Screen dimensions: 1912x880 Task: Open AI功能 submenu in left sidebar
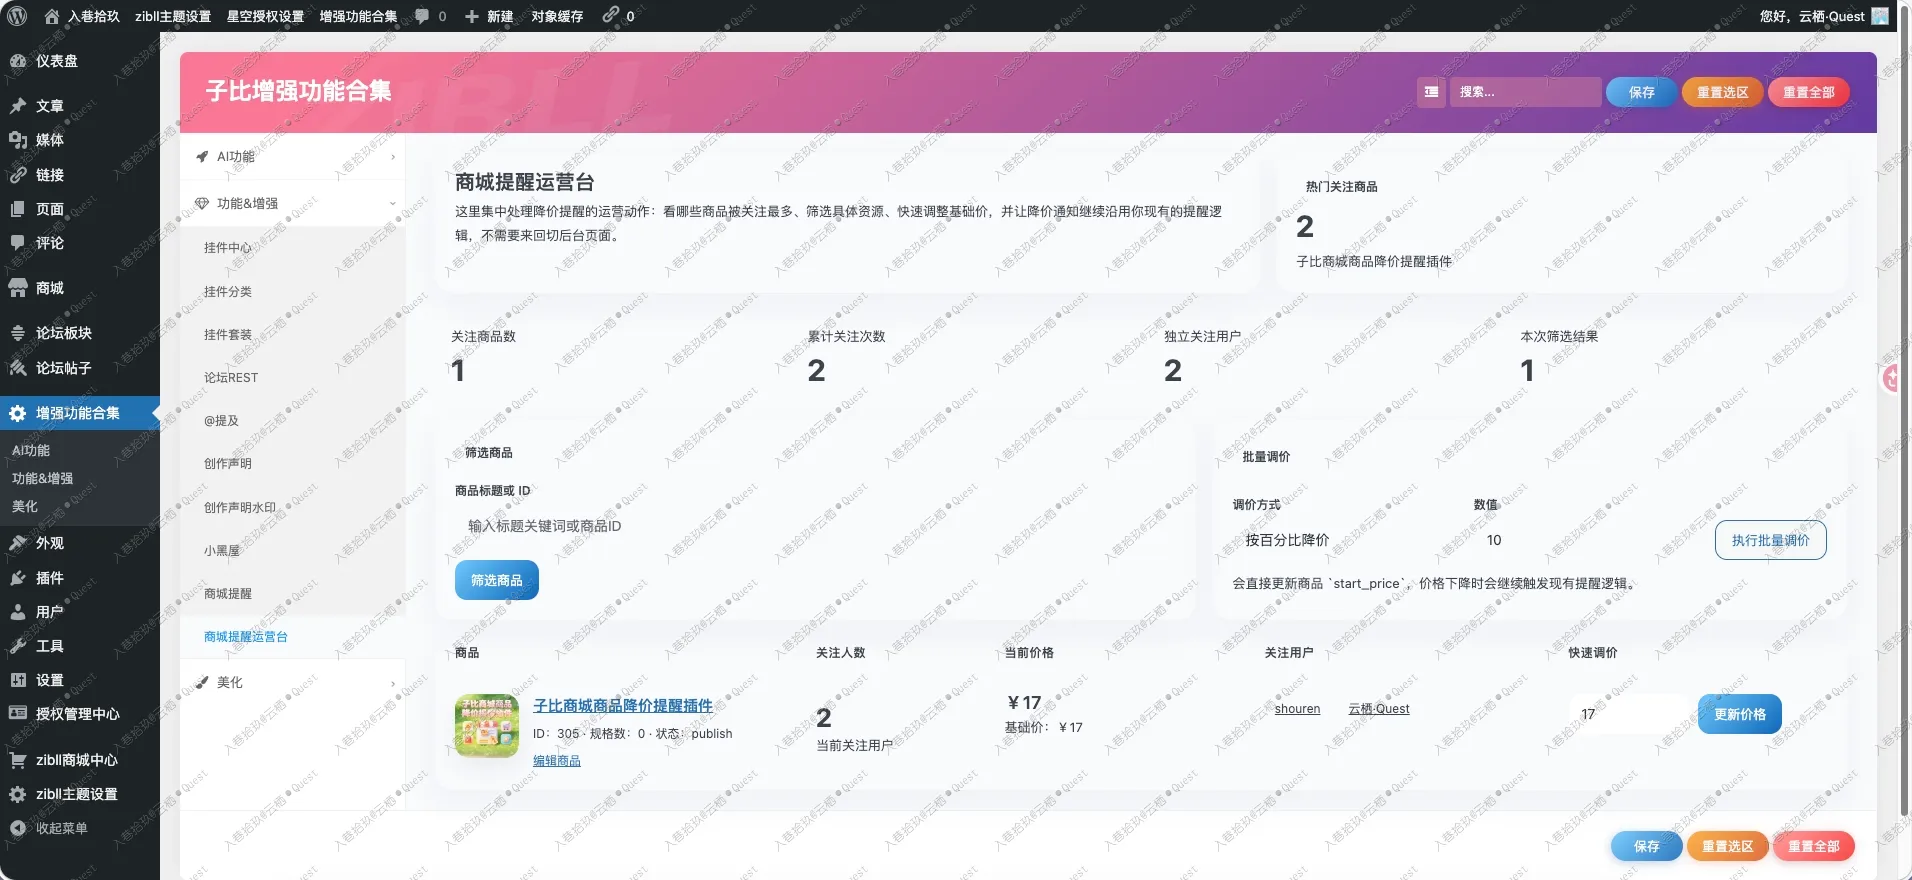tap(31, 451)
